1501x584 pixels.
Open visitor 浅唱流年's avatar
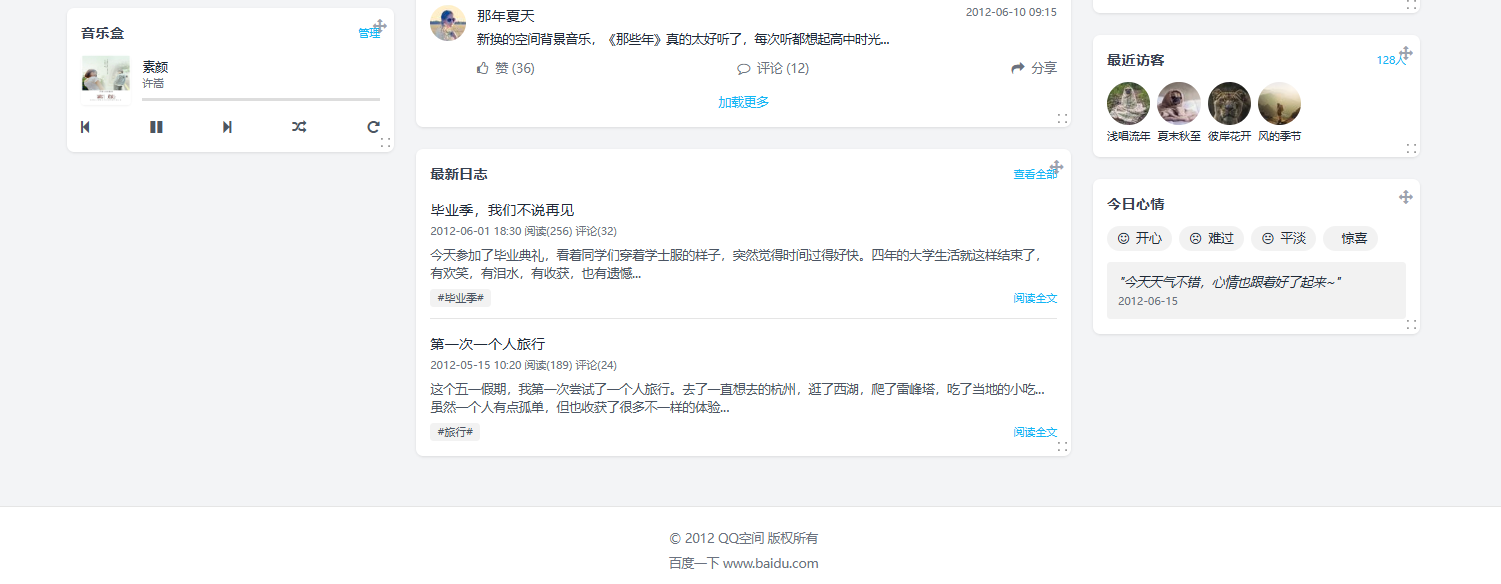pyautogui.click(x=1128, y=102)
